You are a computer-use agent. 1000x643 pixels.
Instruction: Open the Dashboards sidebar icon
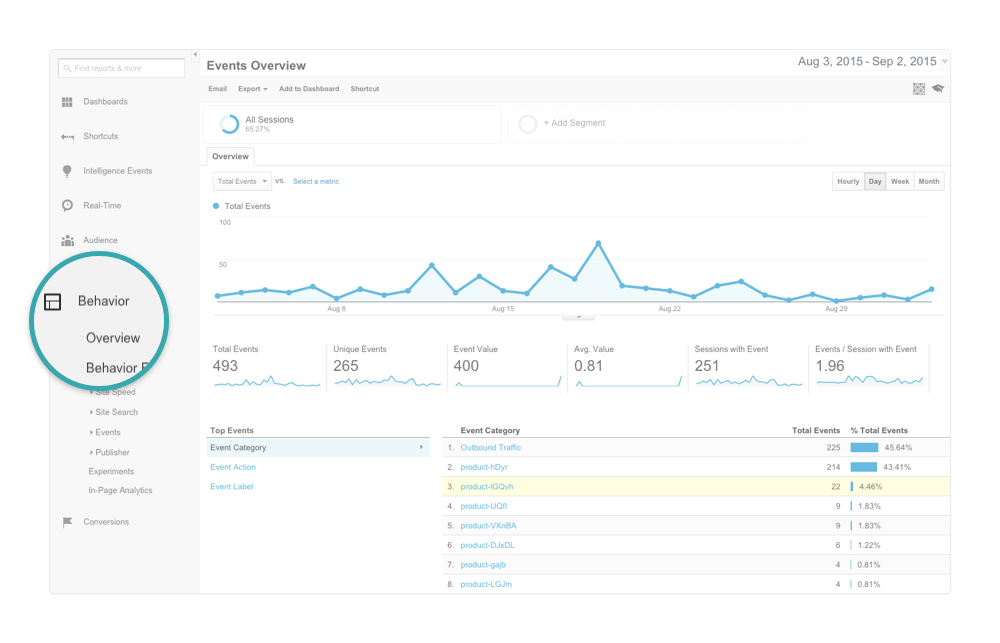[67, 102]
